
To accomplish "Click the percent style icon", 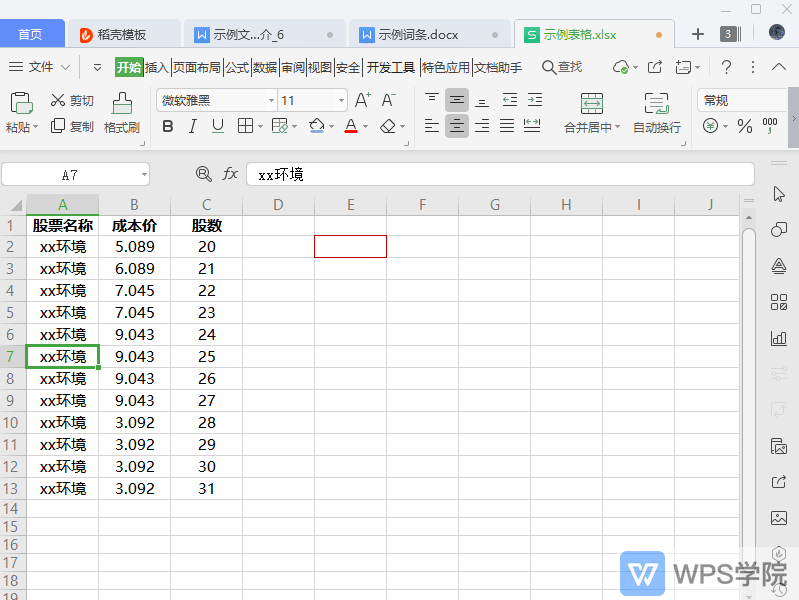I will [x=744, y=126].
